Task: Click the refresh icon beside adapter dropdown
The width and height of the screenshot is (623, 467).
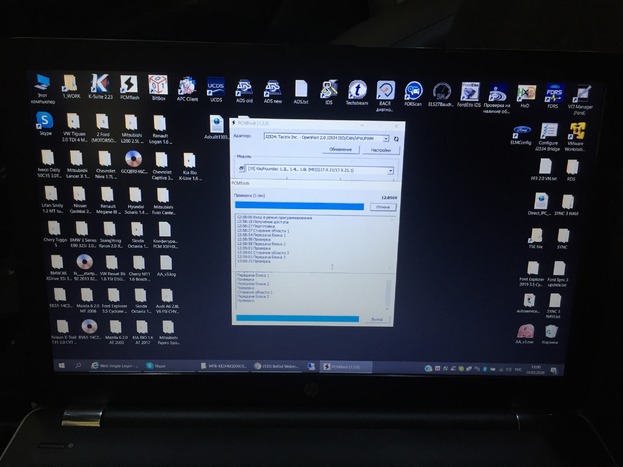Action: [x=395, y=138]
